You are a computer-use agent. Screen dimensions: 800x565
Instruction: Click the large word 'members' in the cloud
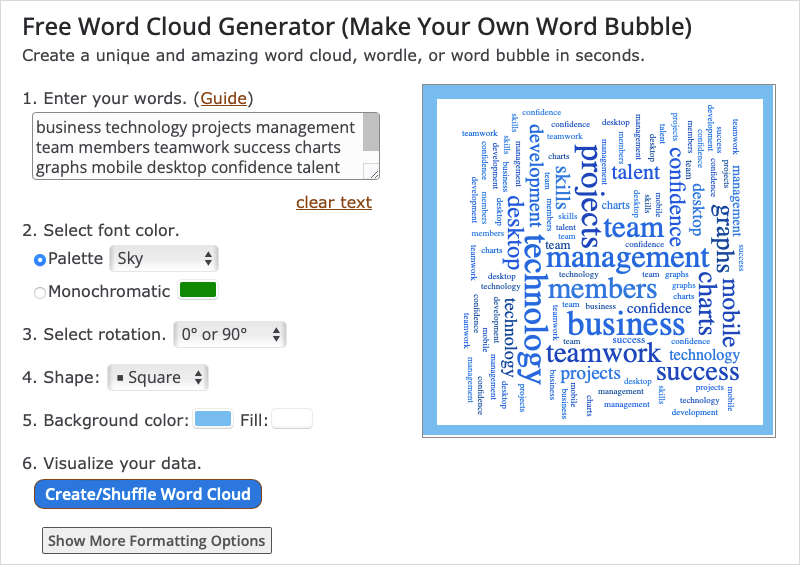(x=602, y=290)
